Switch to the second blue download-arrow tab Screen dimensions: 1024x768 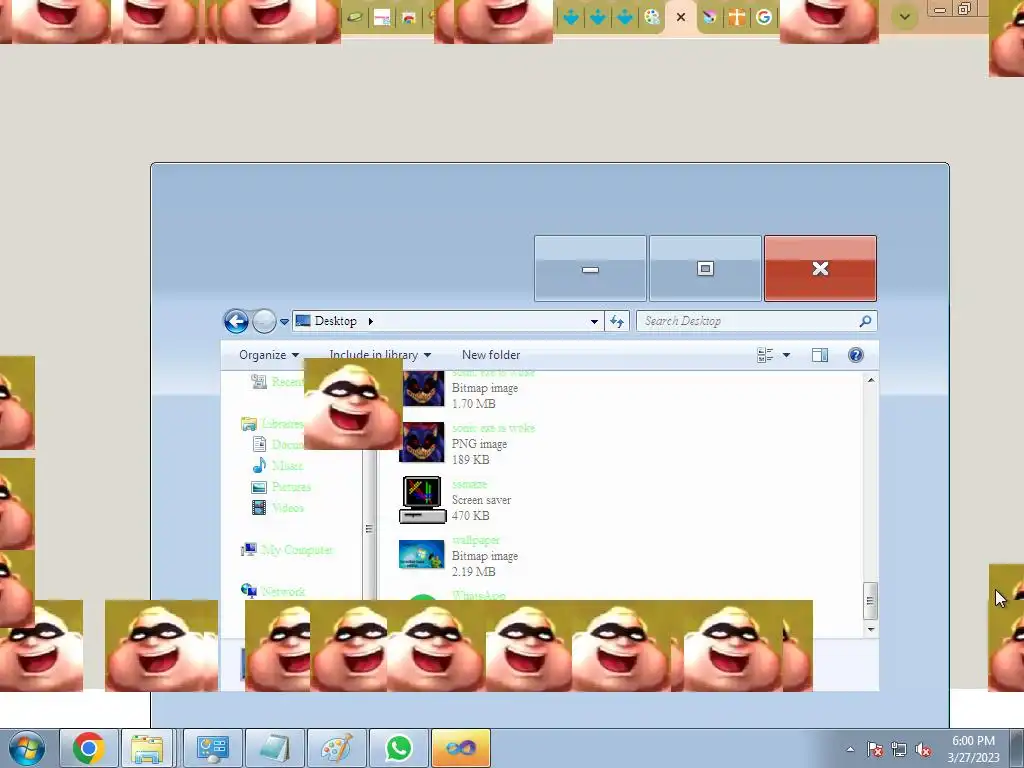[598, 18]
